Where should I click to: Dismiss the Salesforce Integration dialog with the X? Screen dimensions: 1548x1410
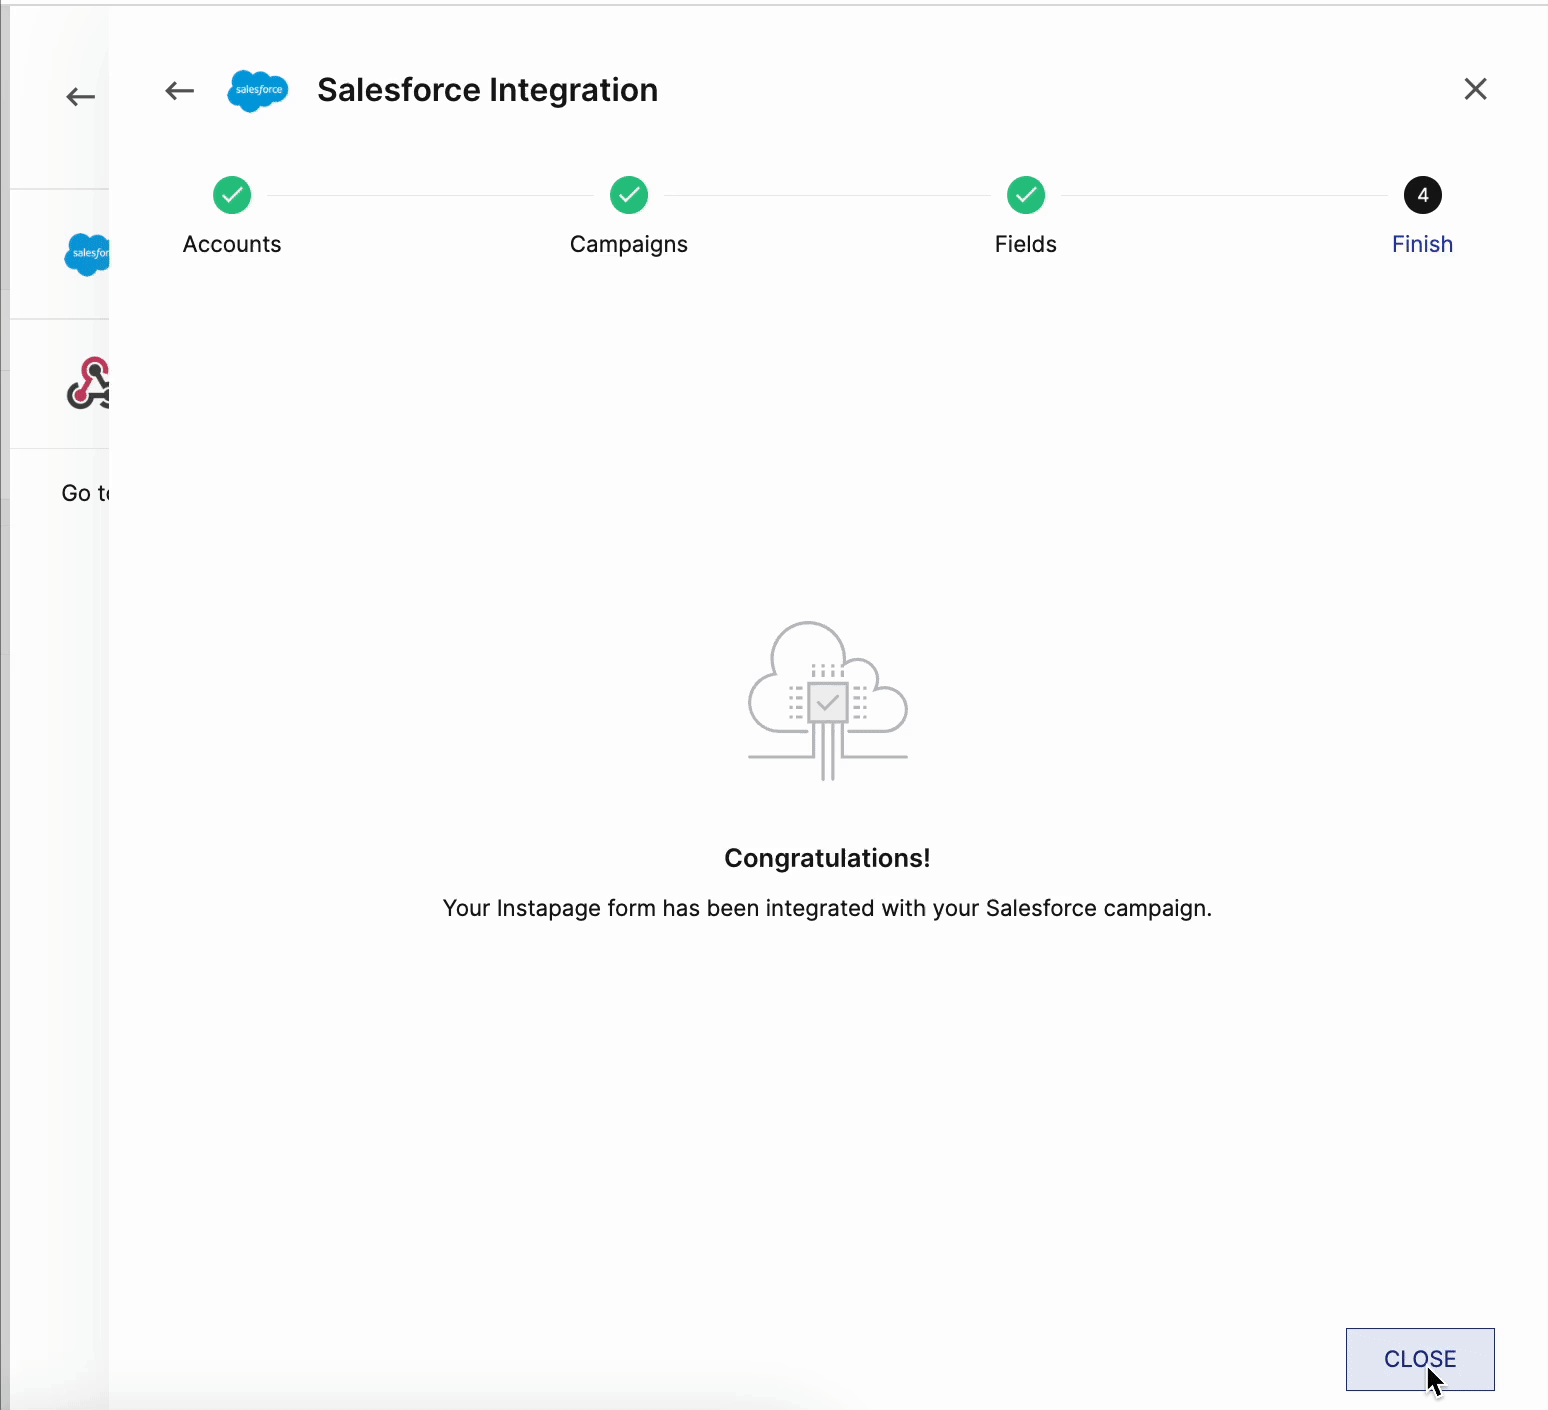pos(1475,89)
